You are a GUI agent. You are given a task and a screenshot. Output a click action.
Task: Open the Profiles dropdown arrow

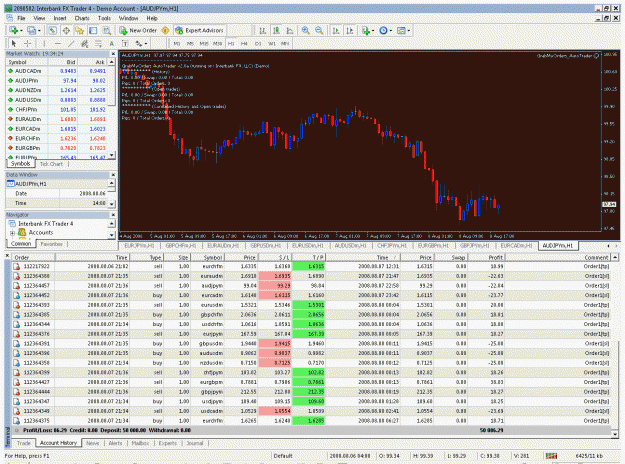point(39,31)
